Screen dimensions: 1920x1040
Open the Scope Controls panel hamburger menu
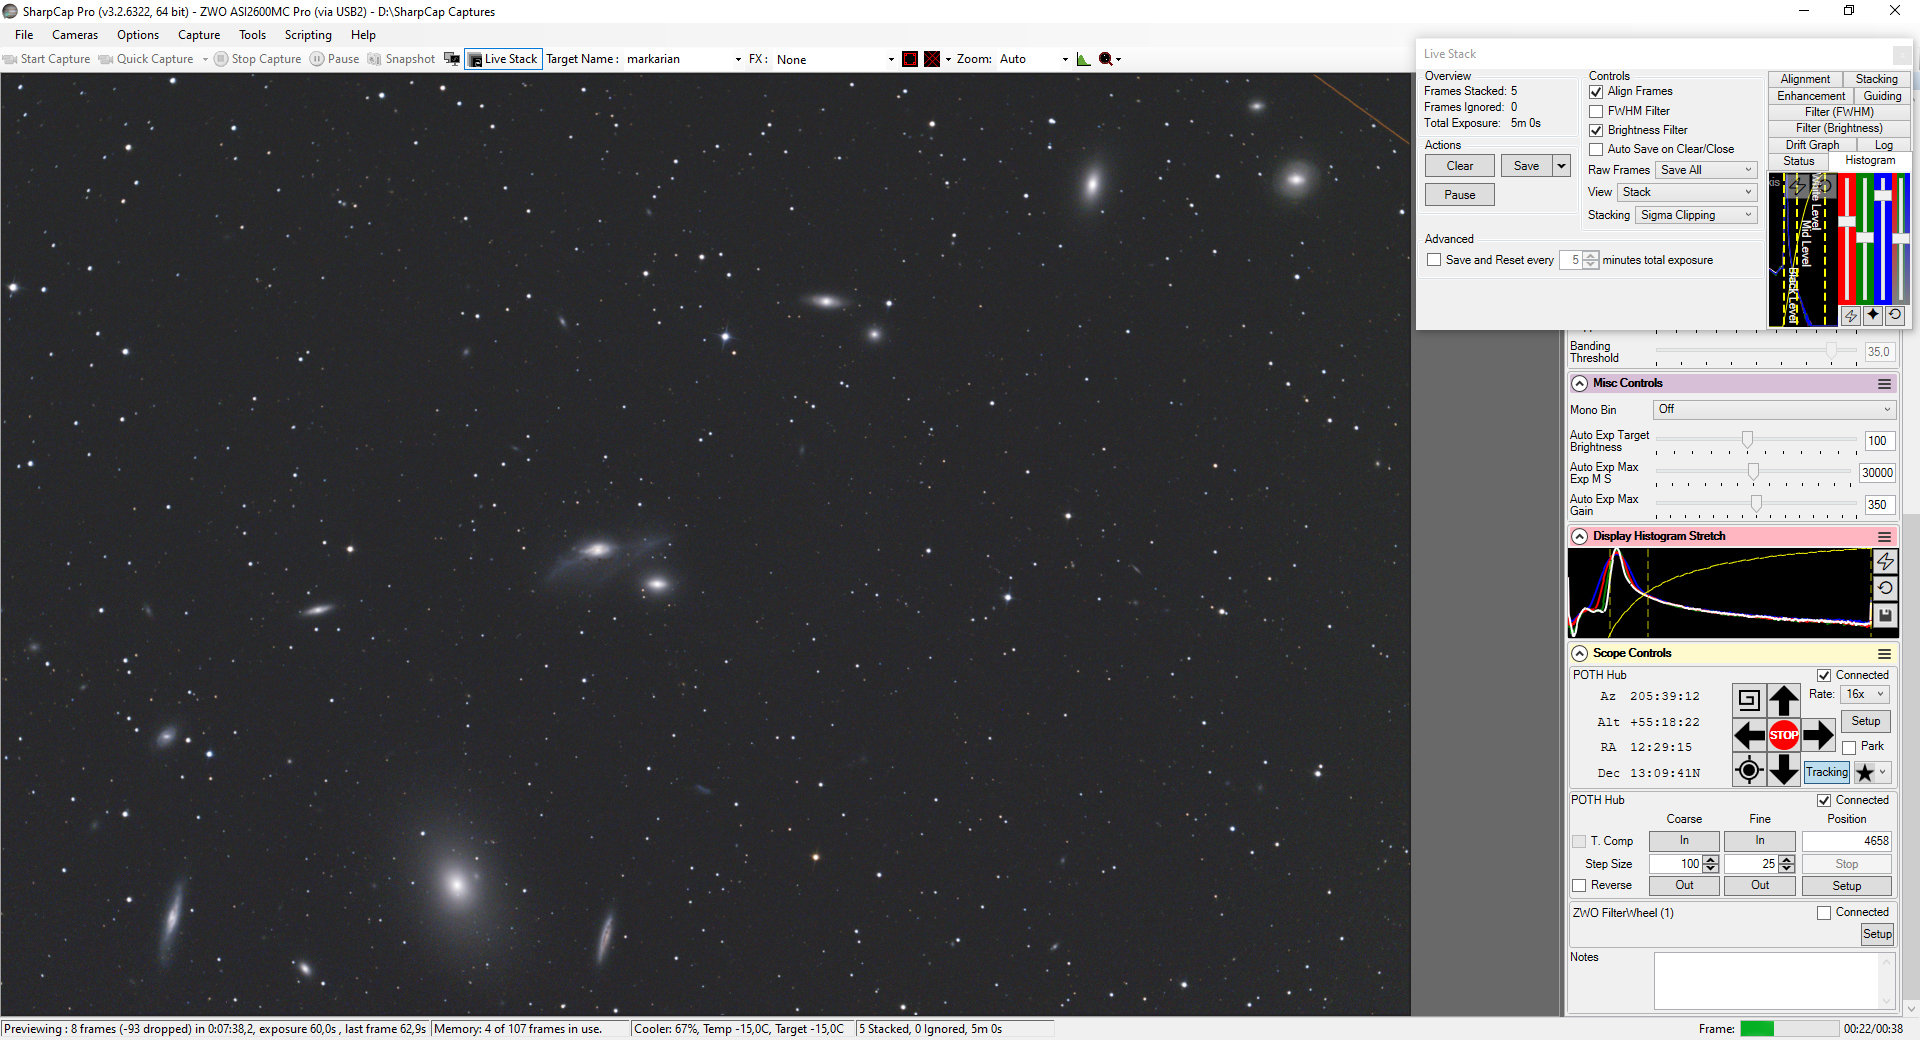[x=1885, y=654]
